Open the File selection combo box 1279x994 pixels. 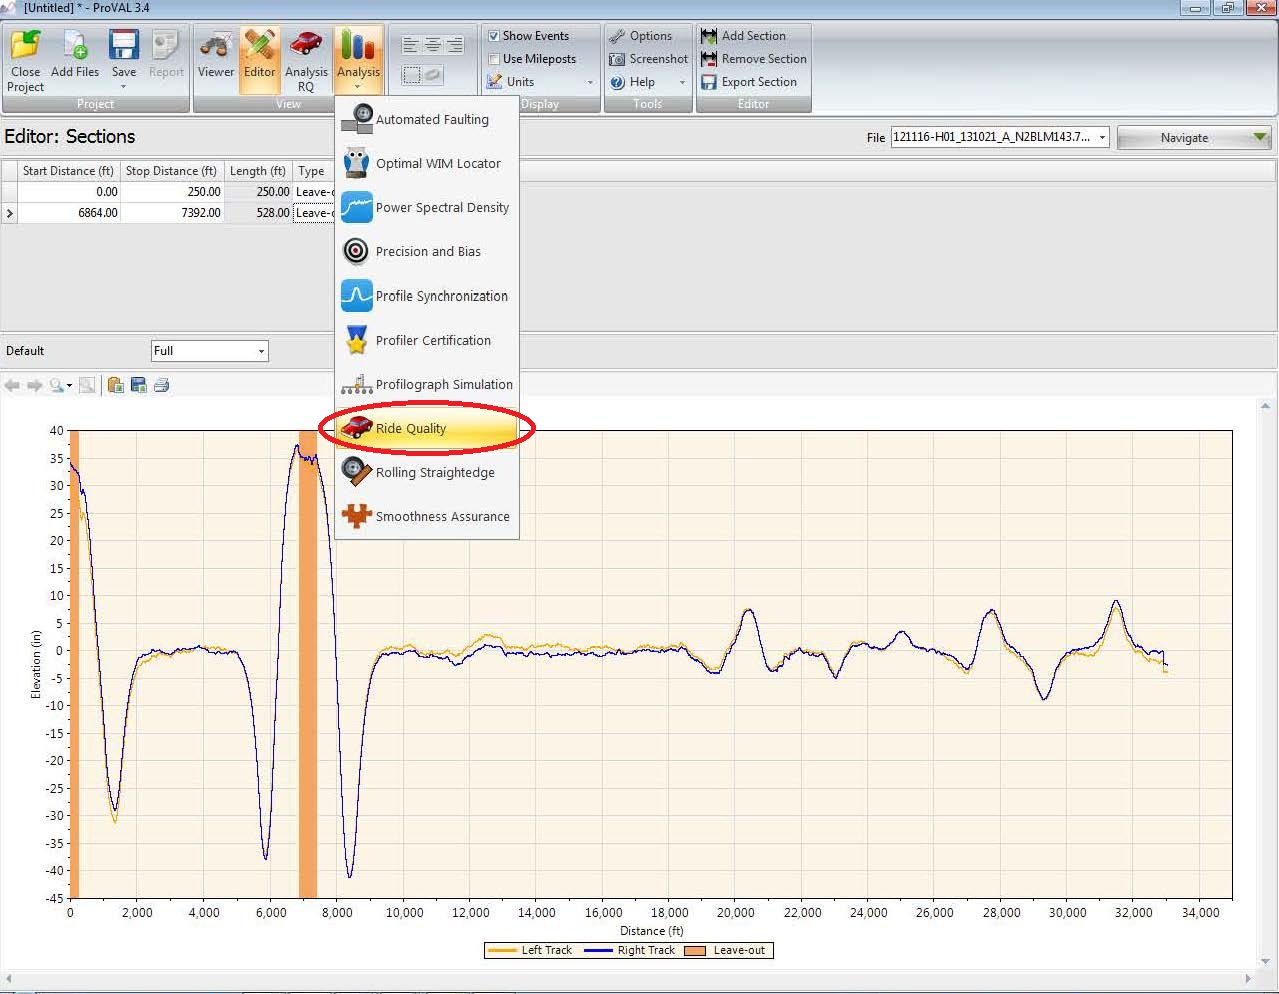pos(1000,137)
